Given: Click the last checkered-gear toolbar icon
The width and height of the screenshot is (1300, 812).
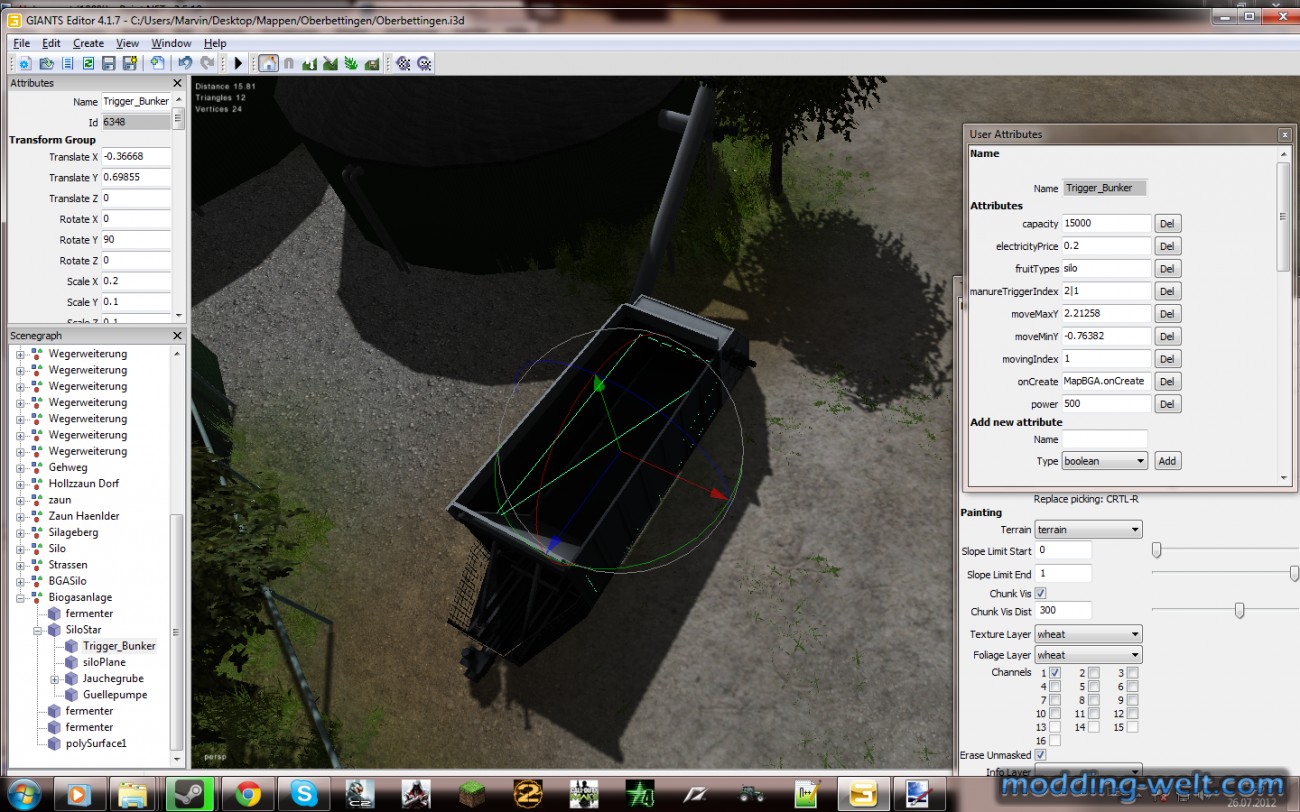Looking at the screenshot, I should [x=424, y=63].
